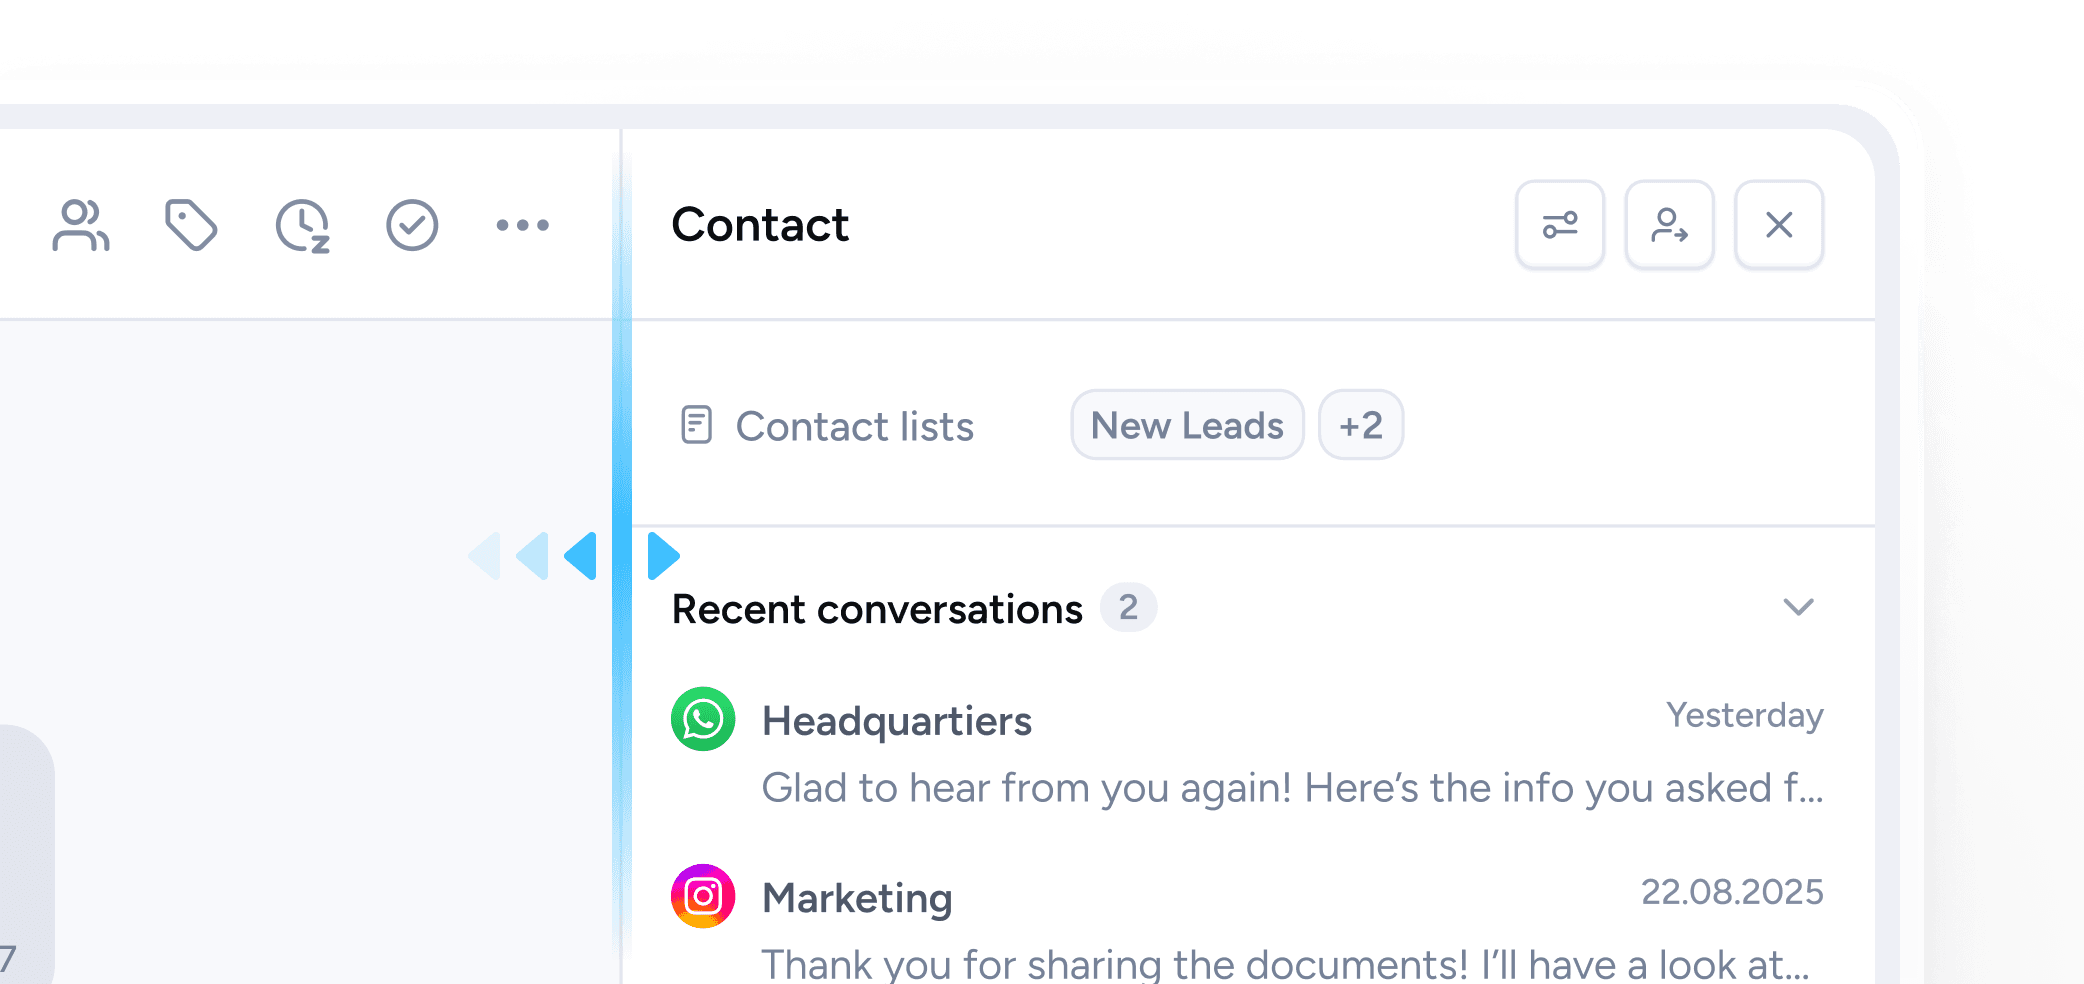Click the Contact lists document icon
Viewport: 2084px width, 984px height.
696,425
